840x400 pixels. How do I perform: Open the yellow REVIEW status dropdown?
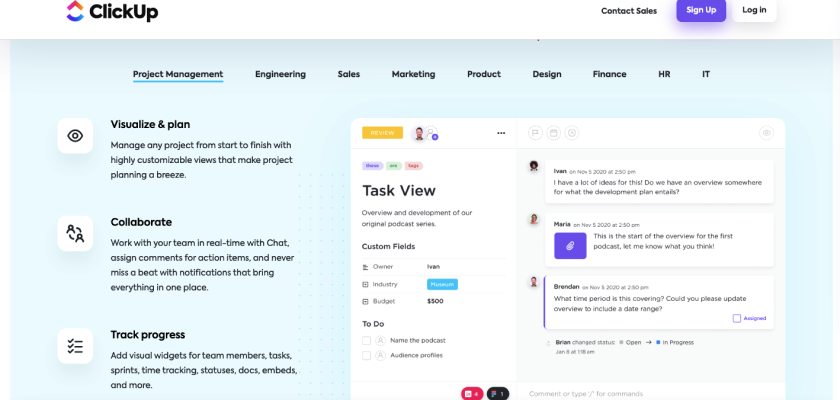pos(382,133)
